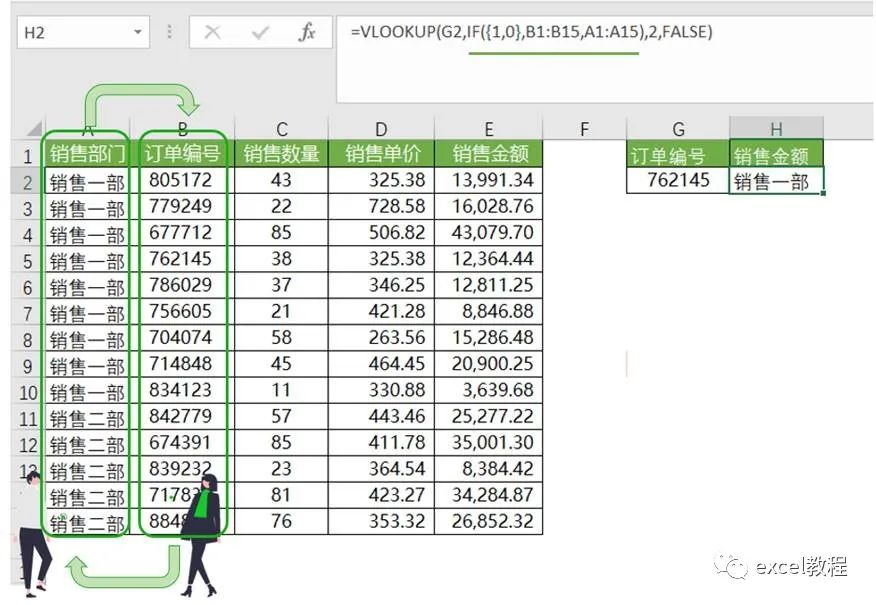The height and width of the screenshot is (605, 876).
Task: Click into the VLOOKUP formula bar text
Action: click(x=531, y=31)
